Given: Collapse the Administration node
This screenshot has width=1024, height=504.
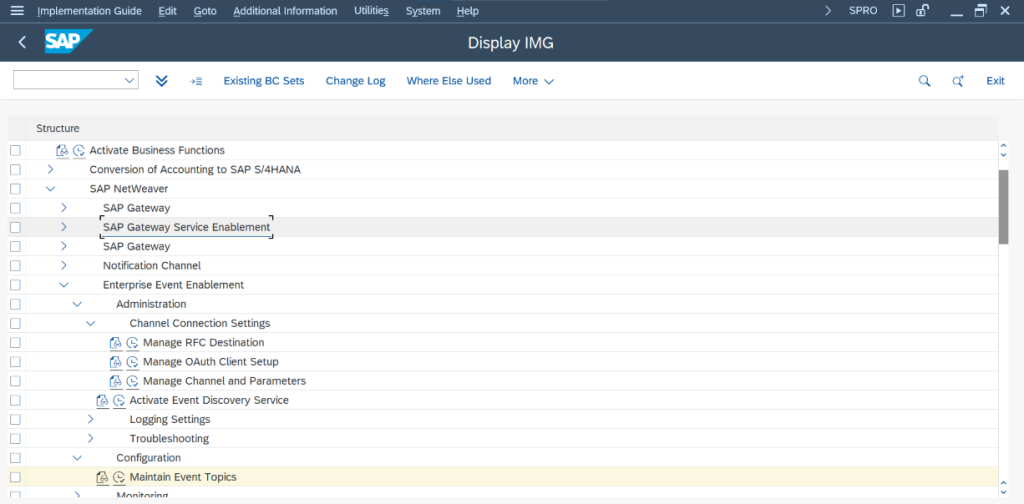Looking at the screenshot, I should [77, 304].
